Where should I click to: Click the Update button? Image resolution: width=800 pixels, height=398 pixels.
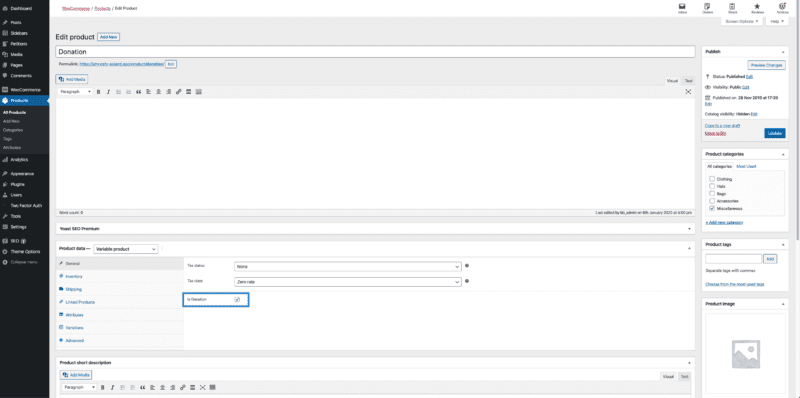[x=774, y=133]
